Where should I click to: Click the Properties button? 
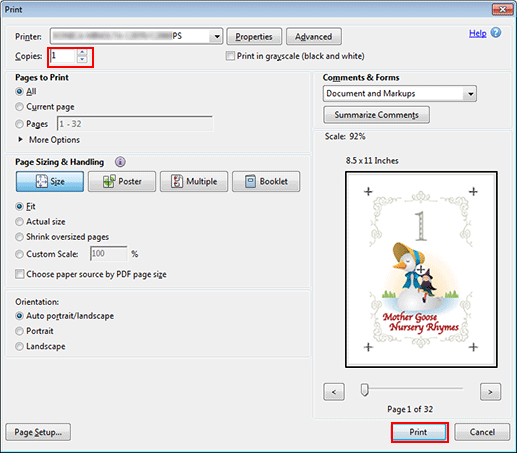[254, 36]
